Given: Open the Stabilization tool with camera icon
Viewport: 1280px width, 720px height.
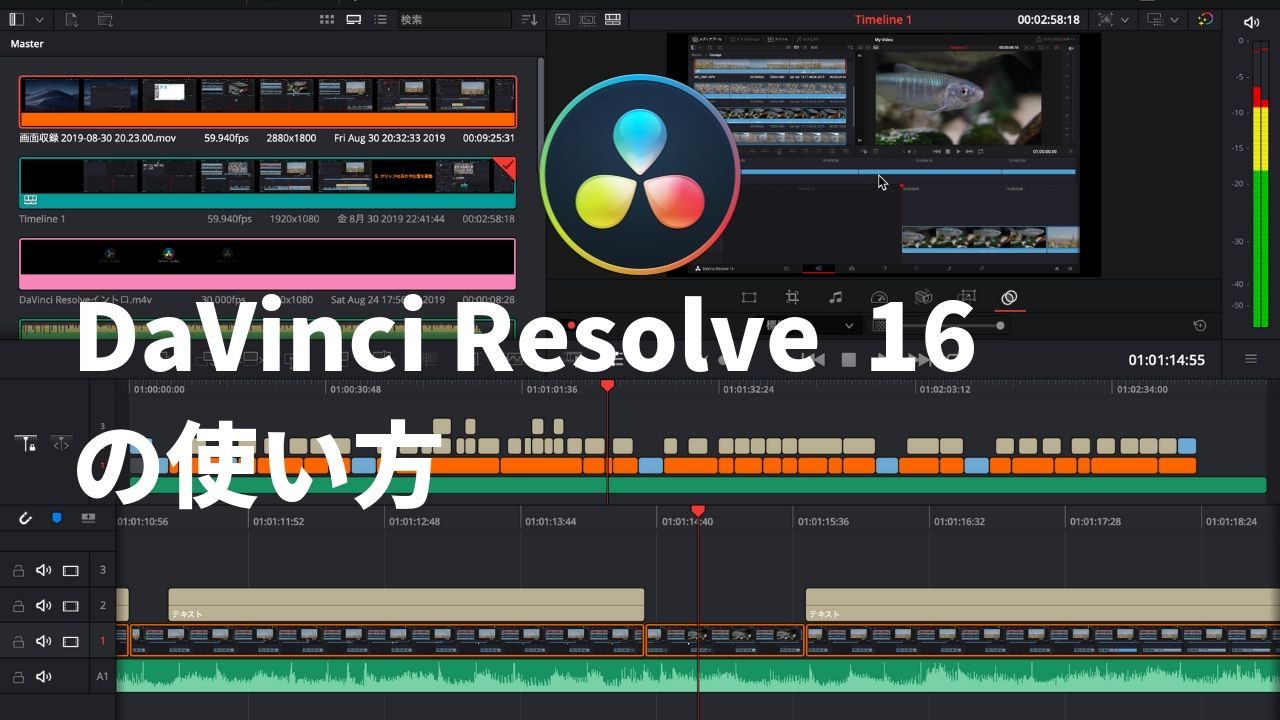Looking at the screenshot, I should [x=924, y=297].
